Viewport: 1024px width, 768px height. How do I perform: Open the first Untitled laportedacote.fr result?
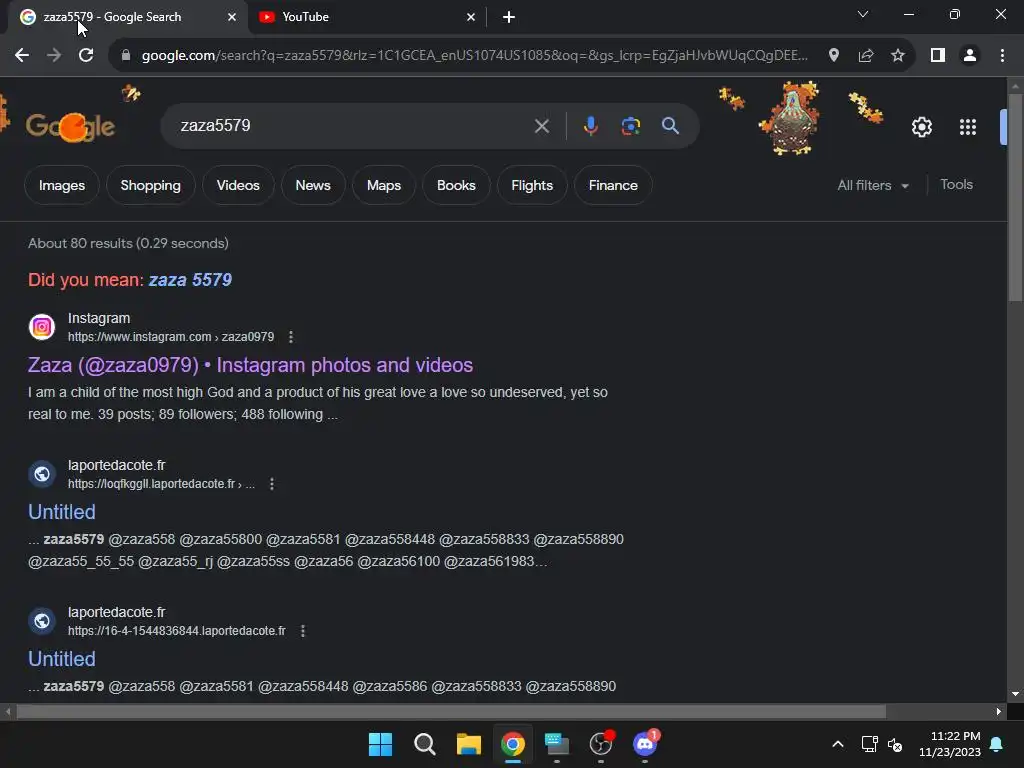61,512
